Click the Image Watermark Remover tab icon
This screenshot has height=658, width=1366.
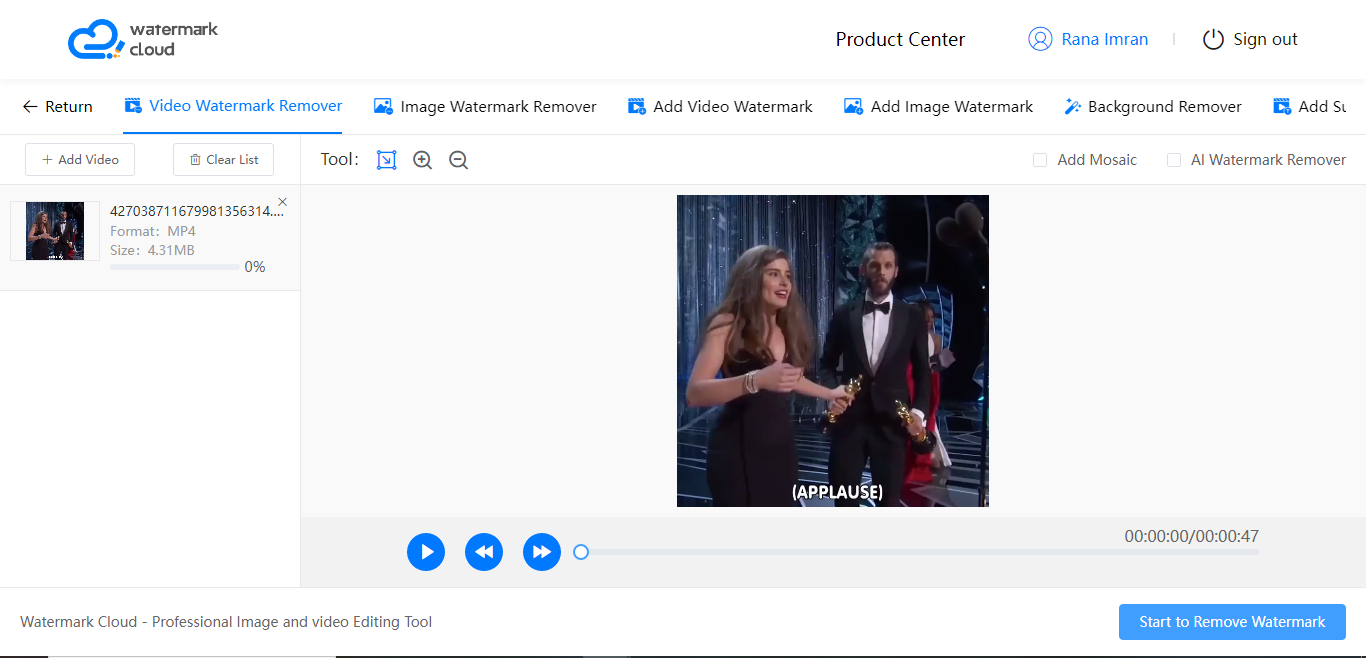382,106
